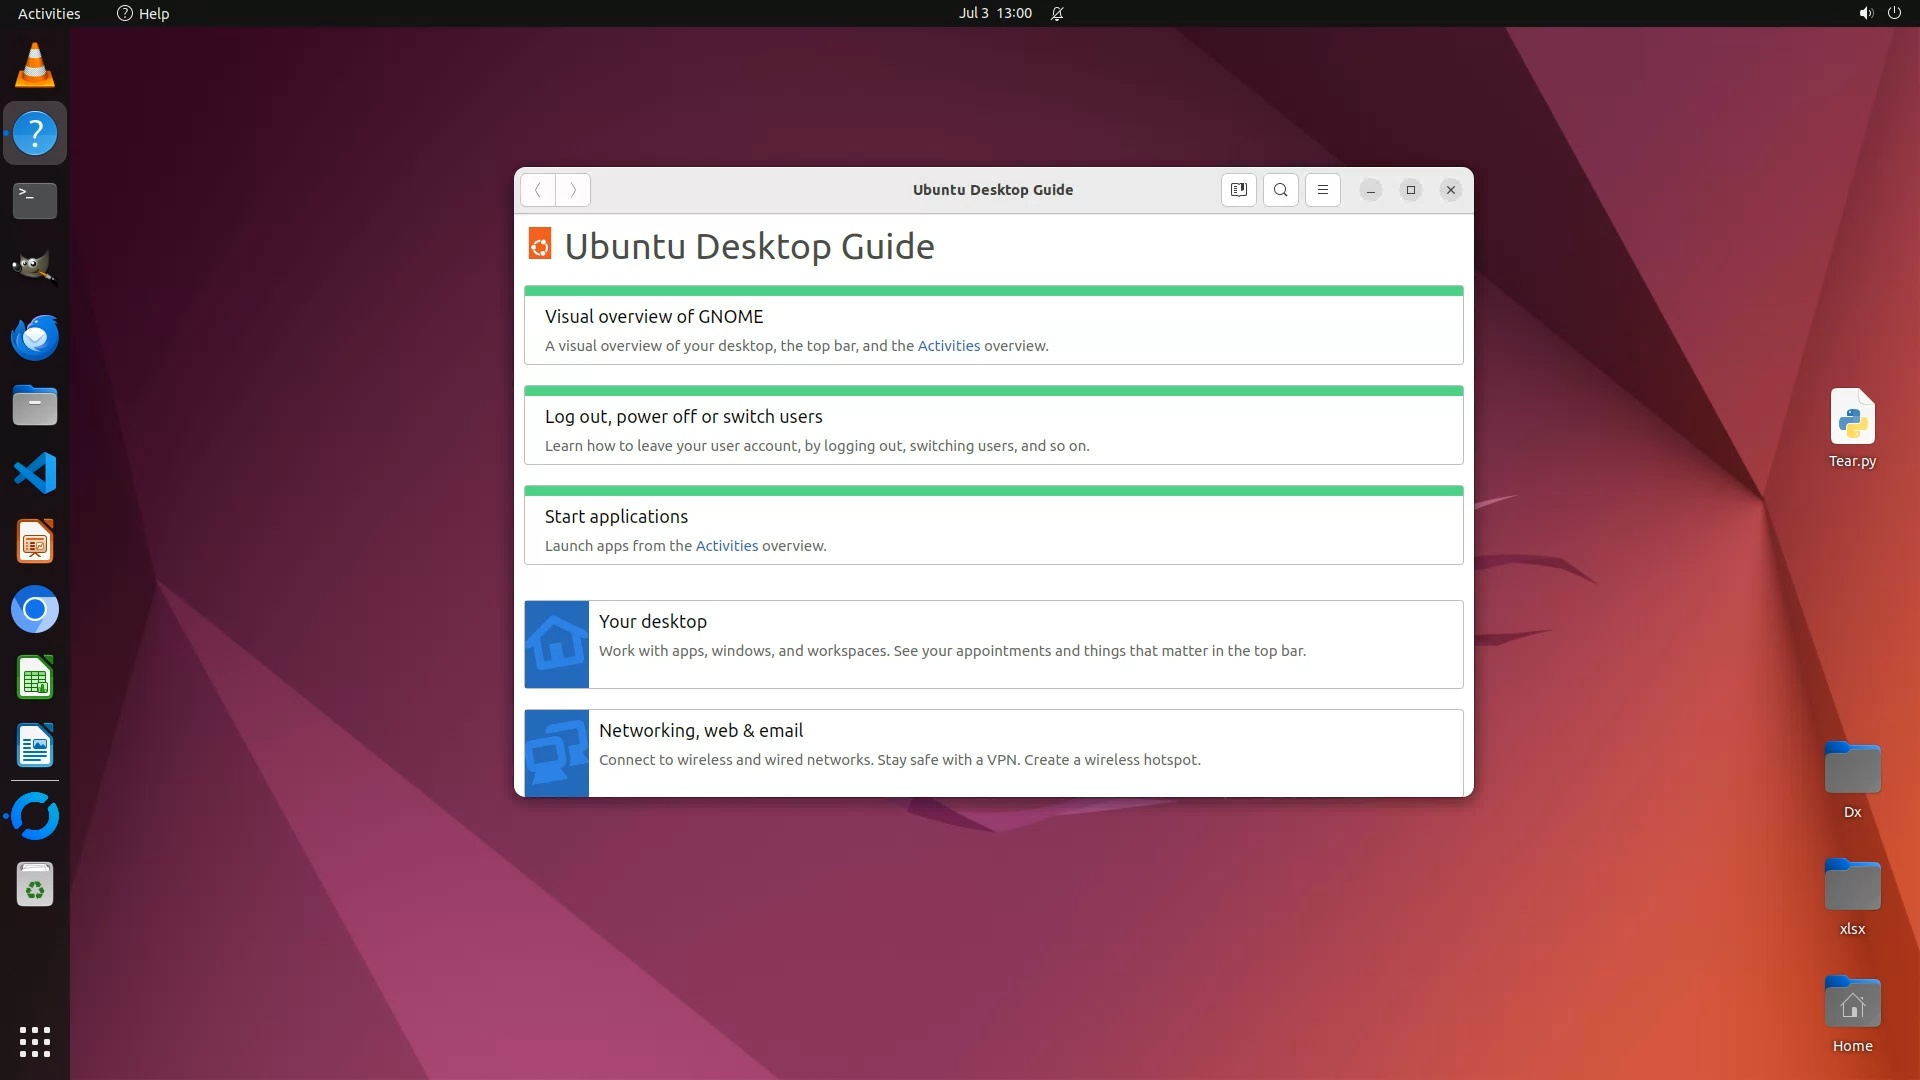Click the Networking computers icon
The height and width of the screenshot is (1080, 1920).
point(557,752)
